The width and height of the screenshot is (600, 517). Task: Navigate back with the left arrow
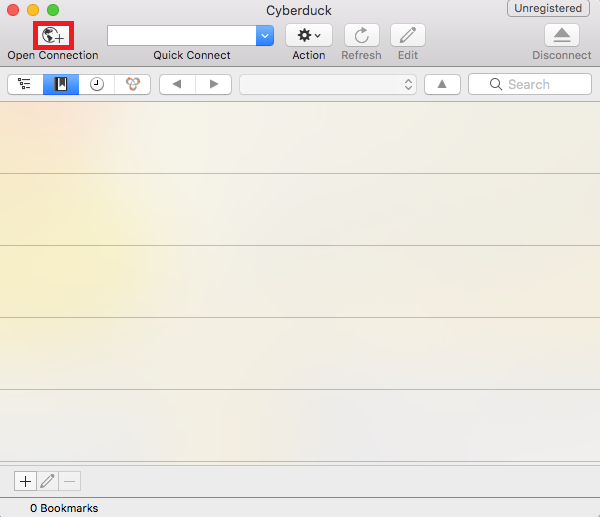point(177,85)
